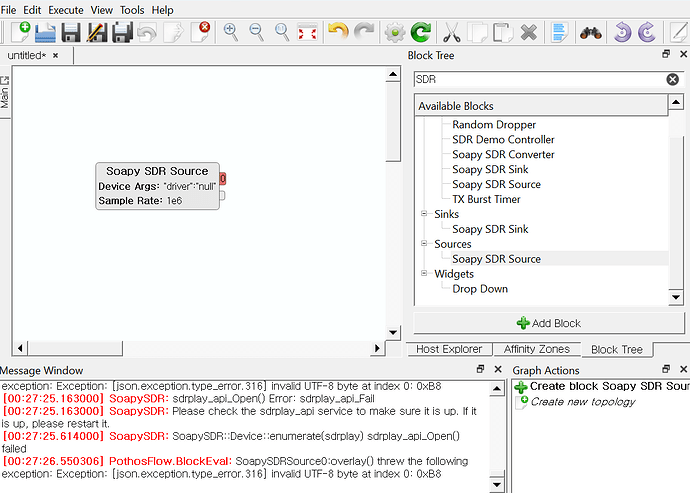Select 'Create block Soapy SDR Source' graph action
Screen dimensions: 690x493
[x=602, y=386]
